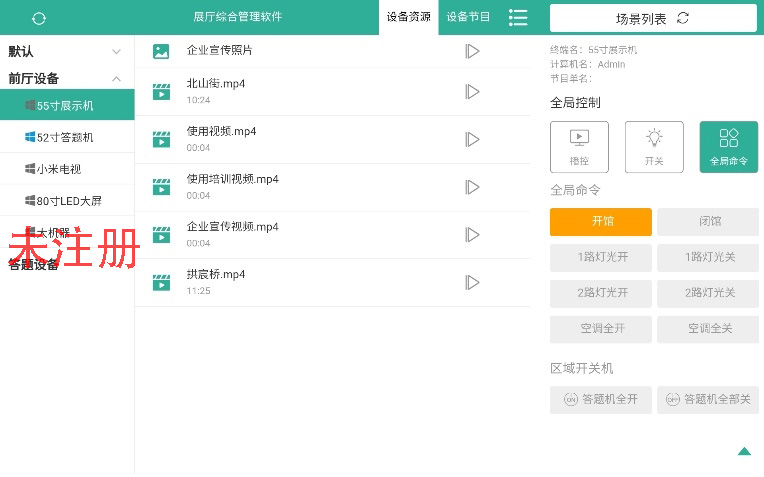
Task: Select the 小米电视 device
Action: click(x=67, y=169)
